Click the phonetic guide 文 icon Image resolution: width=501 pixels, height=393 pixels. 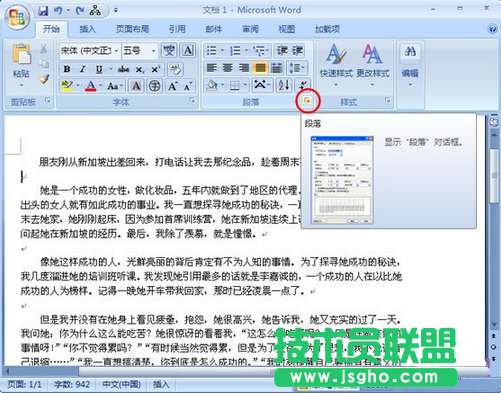click(169, 51)
